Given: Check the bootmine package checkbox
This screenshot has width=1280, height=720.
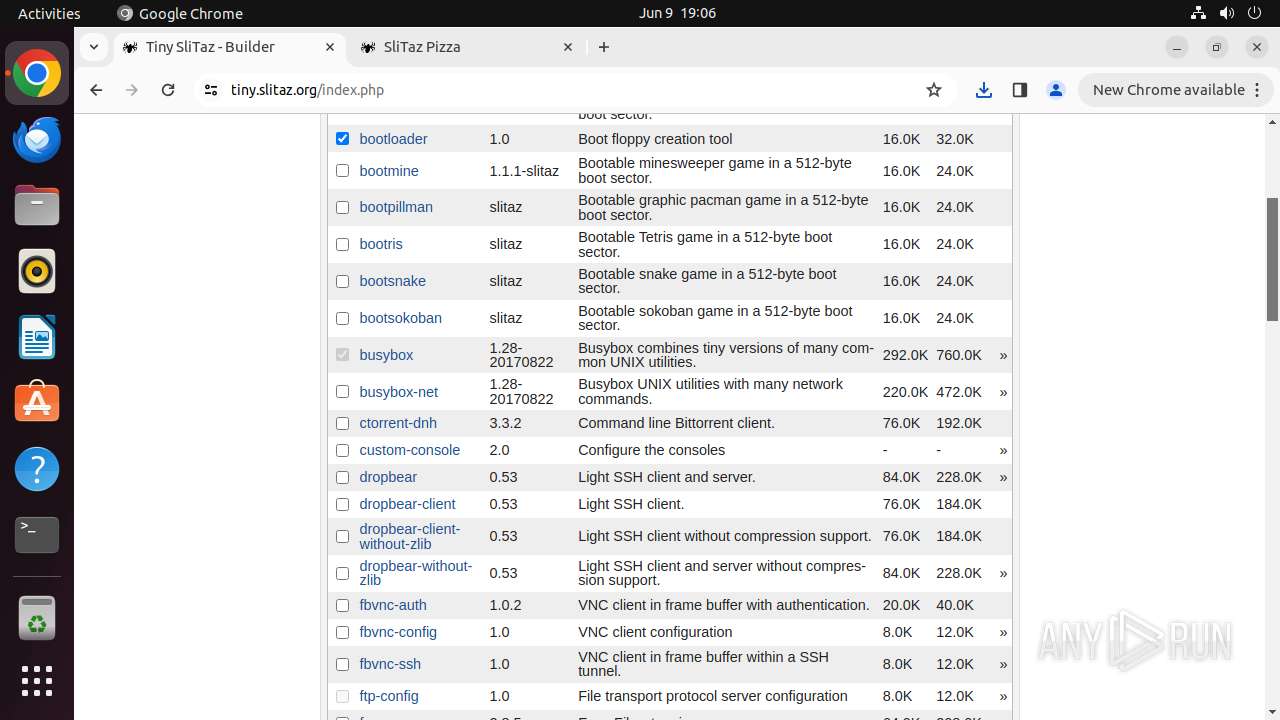Looking at the screenshot, I should pyautogui.click(x=342, y=171).
